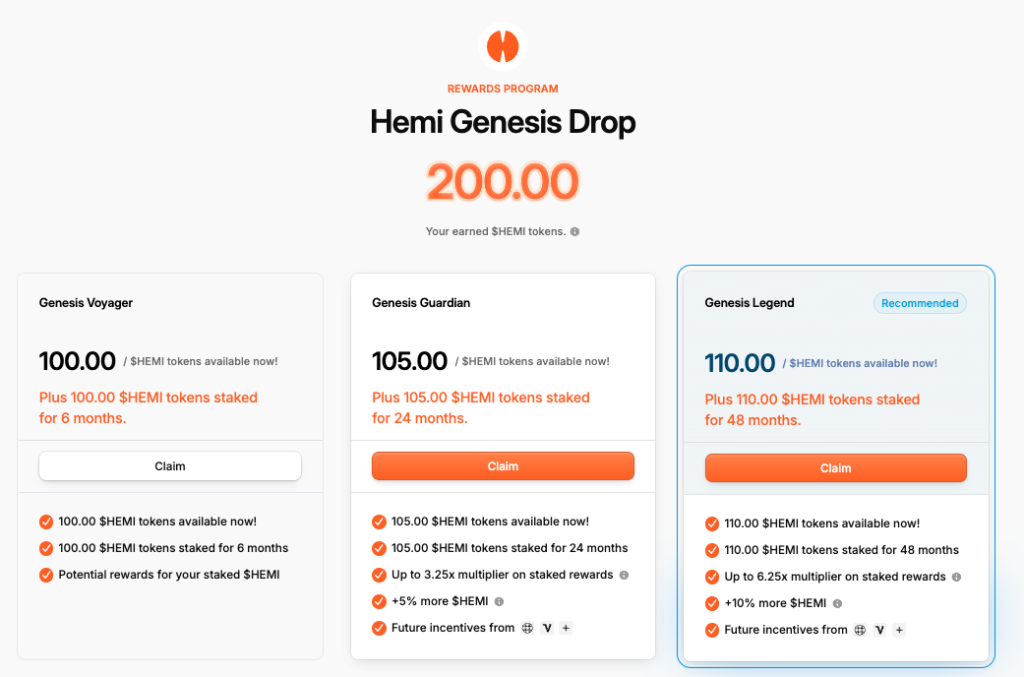
Task: Click info icon next to 6.25x multiplier
Action: click(956, 577)
